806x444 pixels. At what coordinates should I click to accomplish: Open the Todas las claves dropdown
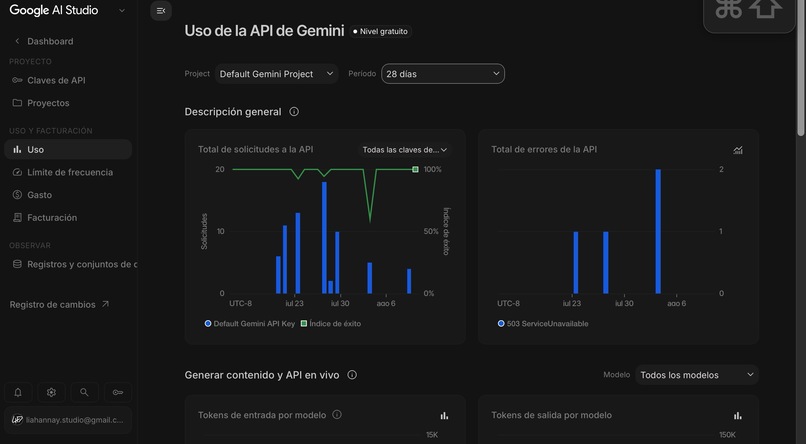(405, 150)
